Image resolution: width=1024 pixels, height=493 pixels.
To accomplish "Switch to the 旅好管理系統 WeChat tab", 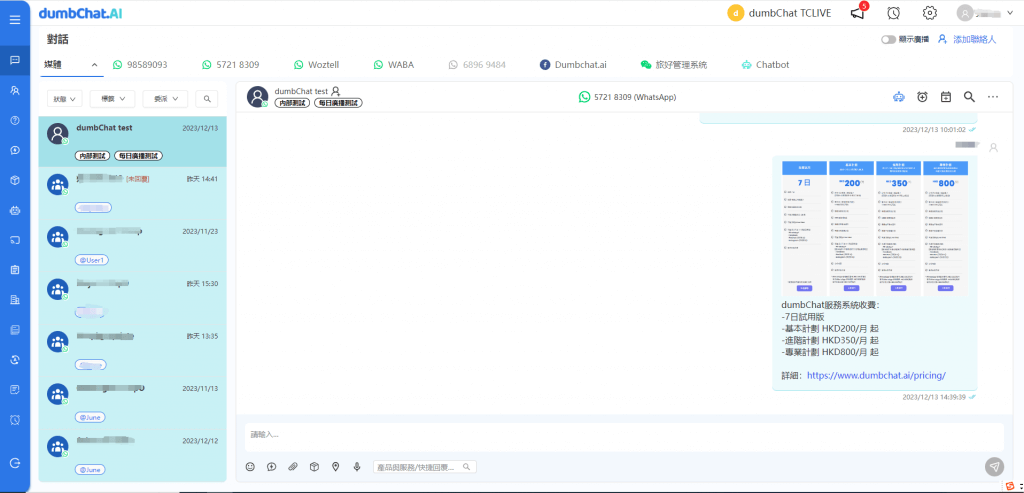I will (x=674, y=65).
